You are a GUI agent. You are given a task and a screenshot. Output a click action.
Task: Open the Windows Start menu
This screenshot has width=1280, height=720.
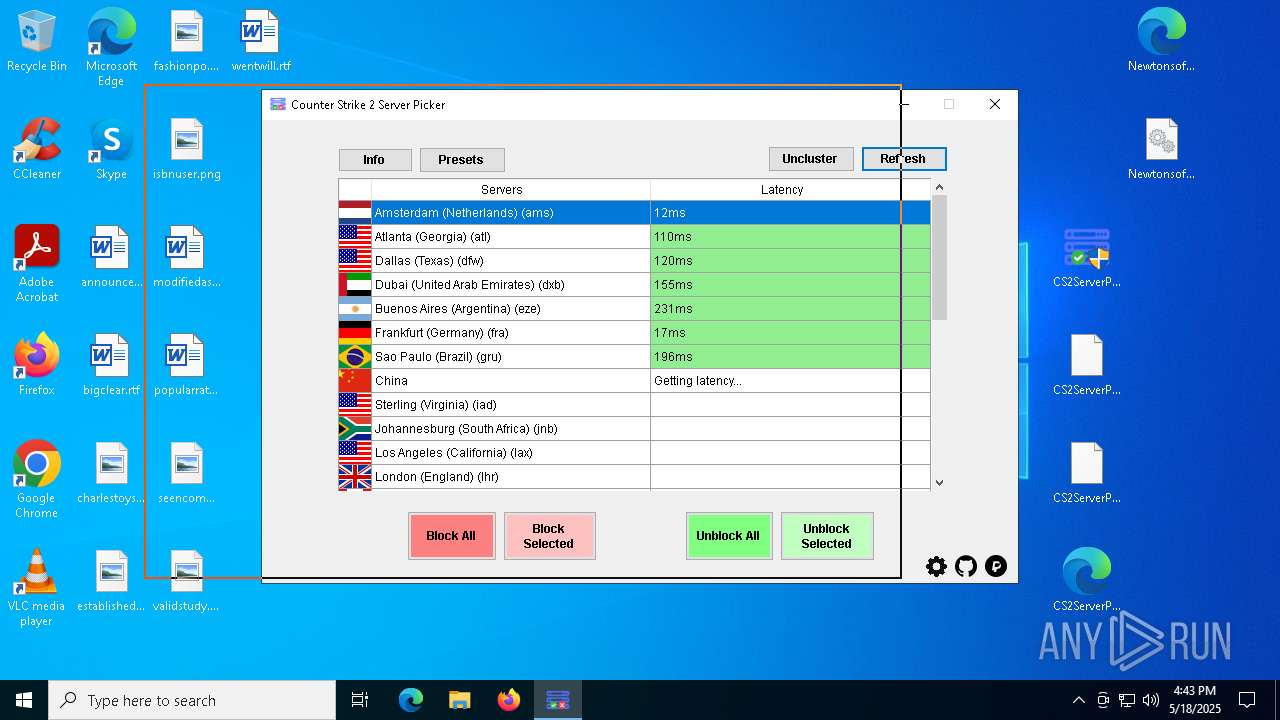tap(24, 700)
